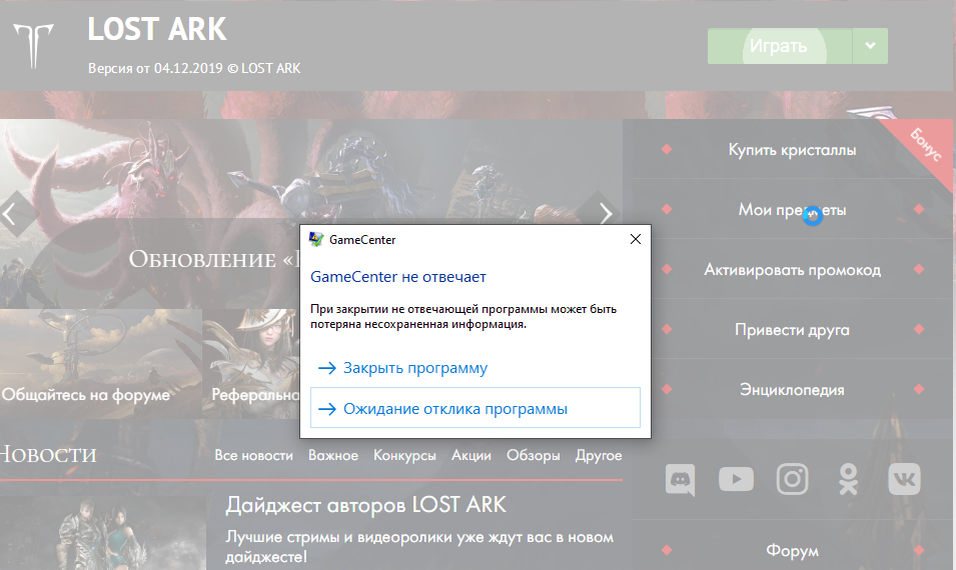Open the Discord social icon
Screen dimensions: 956x570
680,479
